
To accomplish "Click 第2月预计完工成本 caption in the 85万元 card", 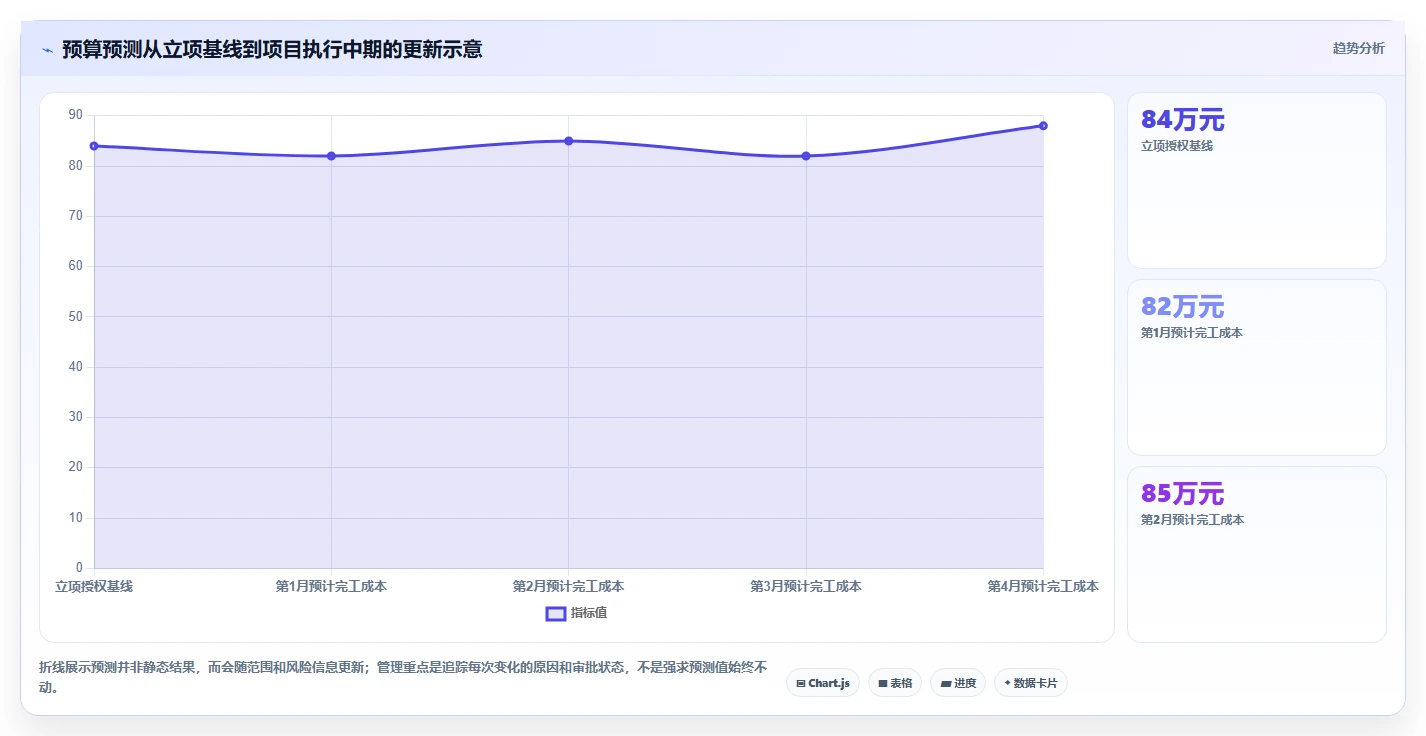I will point(1192,520).
